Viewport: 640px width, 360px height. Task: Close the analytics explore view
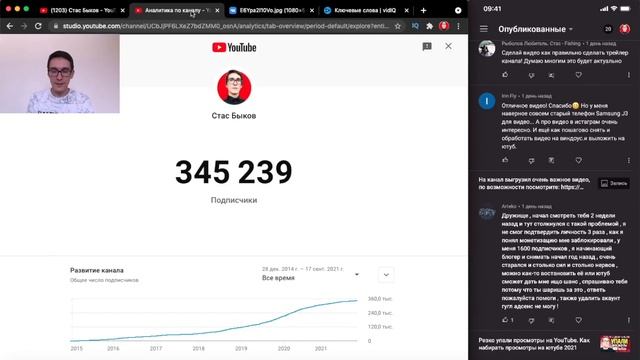pyautogui.click(x=448, y=46)
